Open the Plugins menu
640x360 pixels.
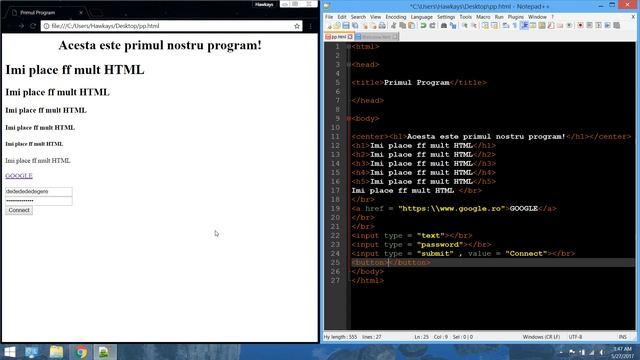[516, 17]
